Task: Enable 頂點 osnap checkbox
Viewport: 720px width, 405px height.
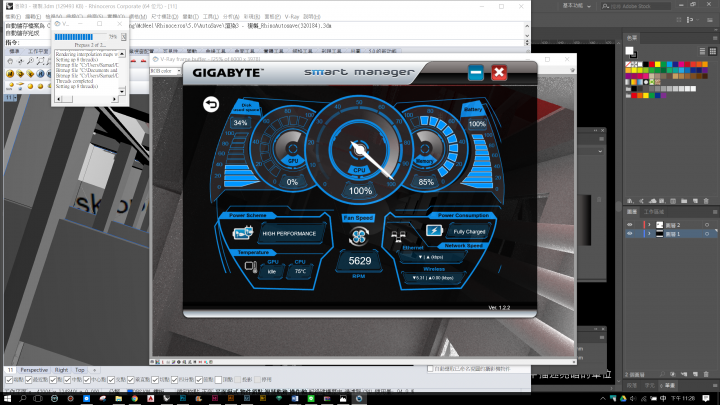Action: point(218,380)
